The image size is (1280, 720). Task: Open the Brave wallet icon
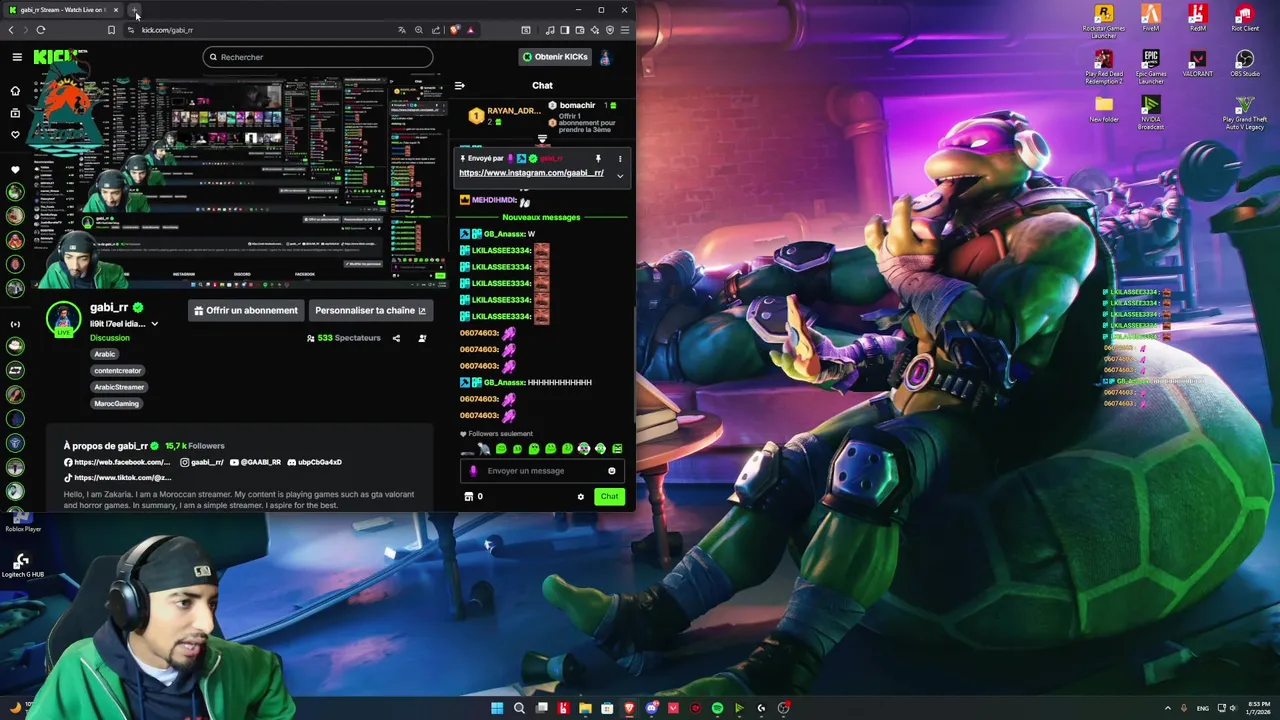pyautogui.click(x=579, y=30)
